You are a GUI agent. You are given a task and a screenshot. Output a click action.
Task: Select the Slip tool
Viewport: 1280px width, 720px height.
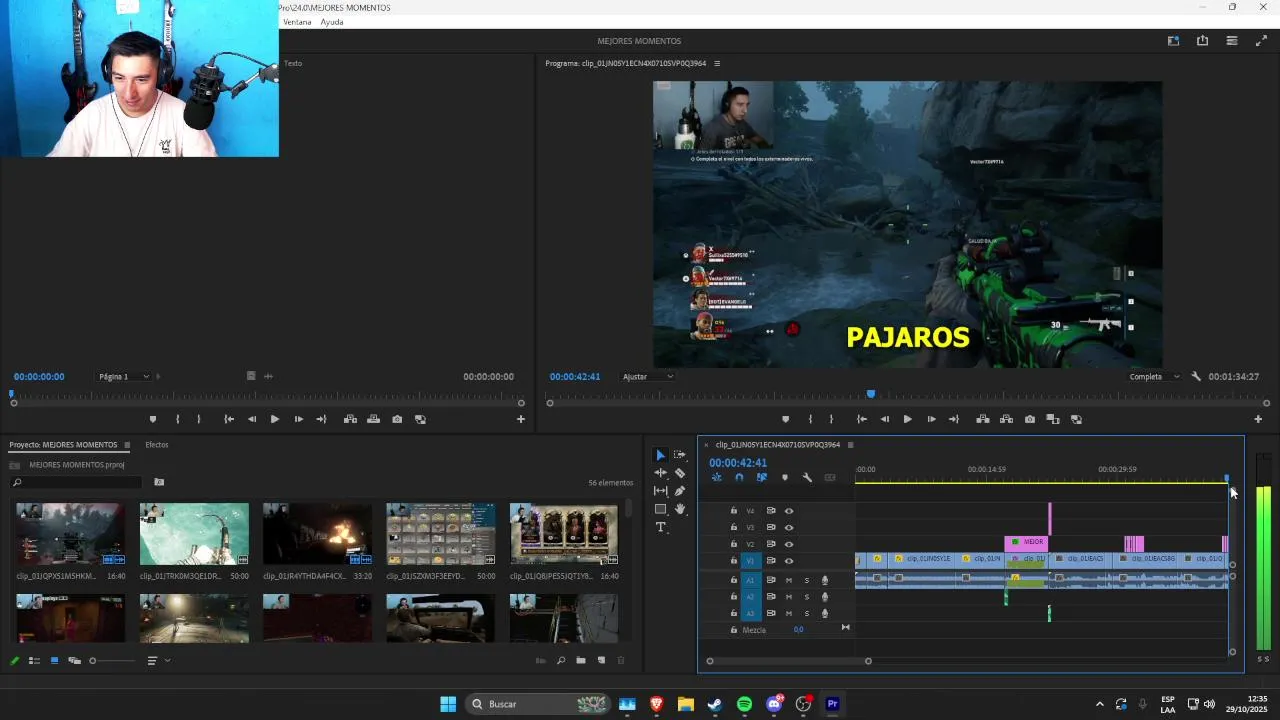(x=660, y=491)
